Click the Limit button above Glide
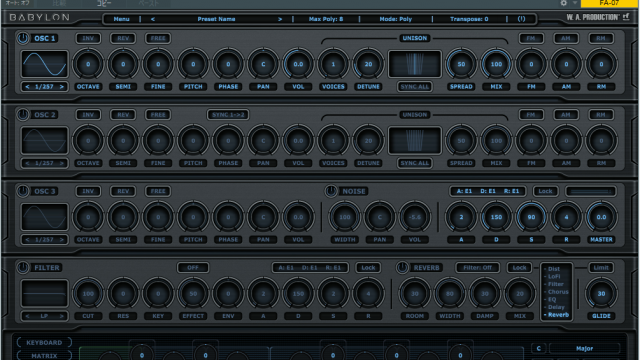This screenshot has height=360, width=640. pyautogui.click(x=601, y=268)
